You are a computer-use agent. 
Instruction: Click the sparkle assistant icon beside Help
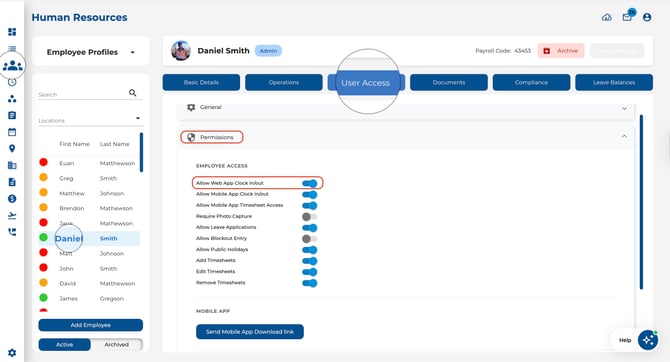click(x=648, y=340)
